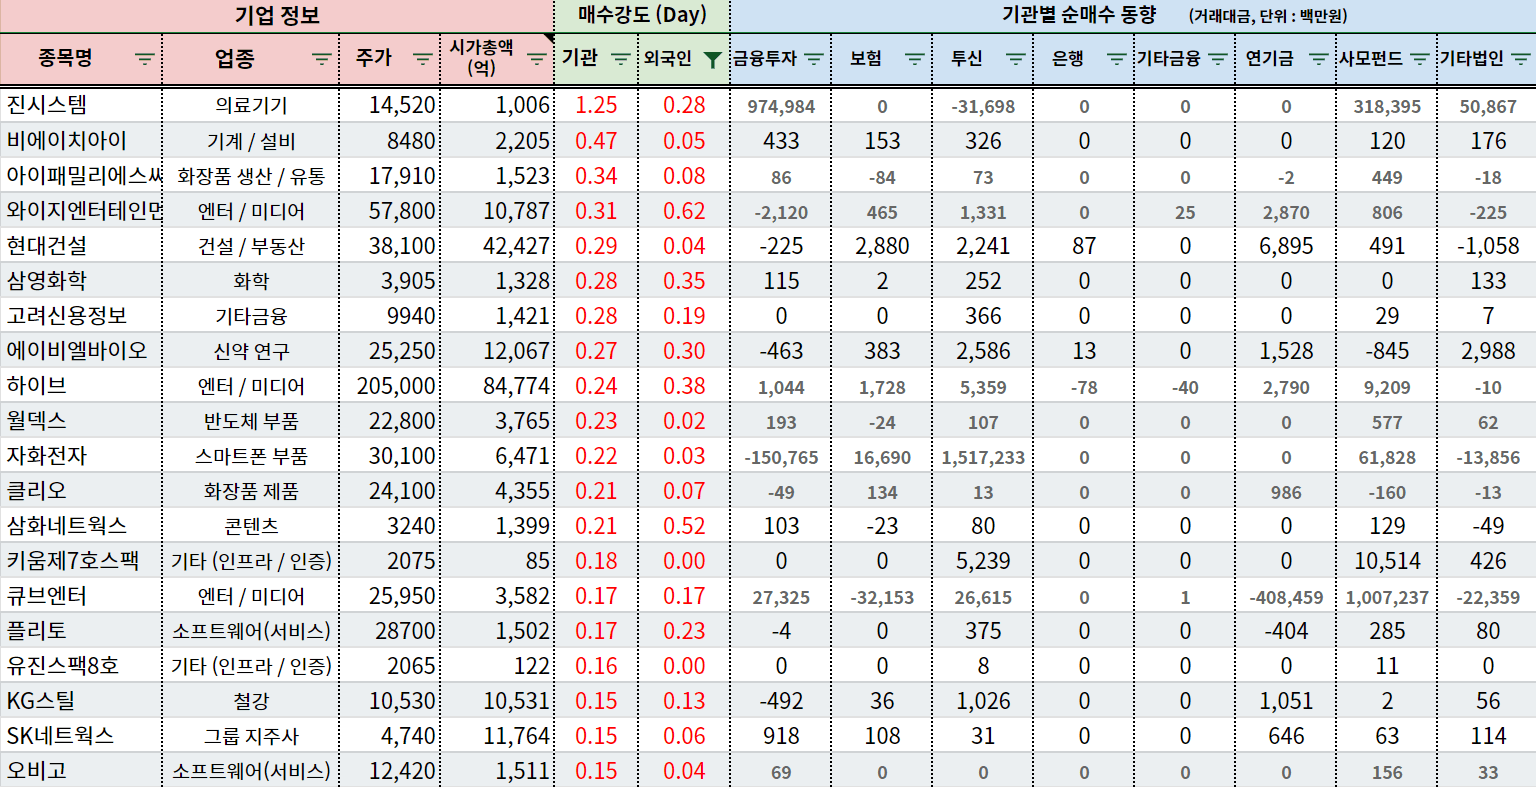Select the 하이브 stock name cell
Viewport: 1536px width, 787px height.
coord(80,385)
